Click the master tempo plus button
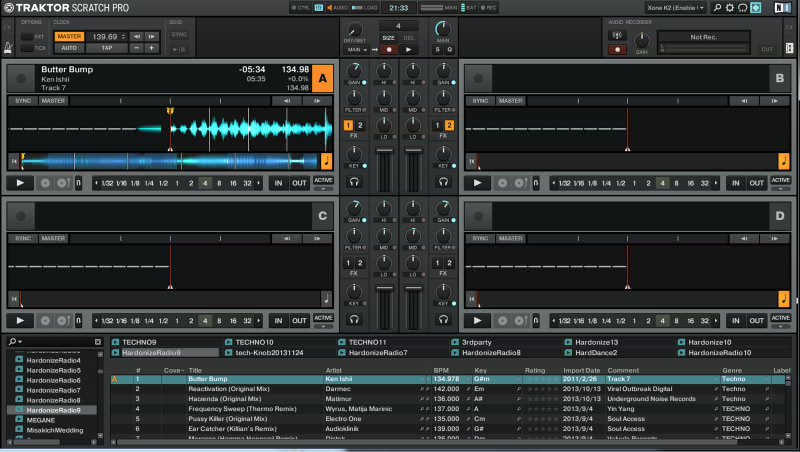 coord(151,48)
